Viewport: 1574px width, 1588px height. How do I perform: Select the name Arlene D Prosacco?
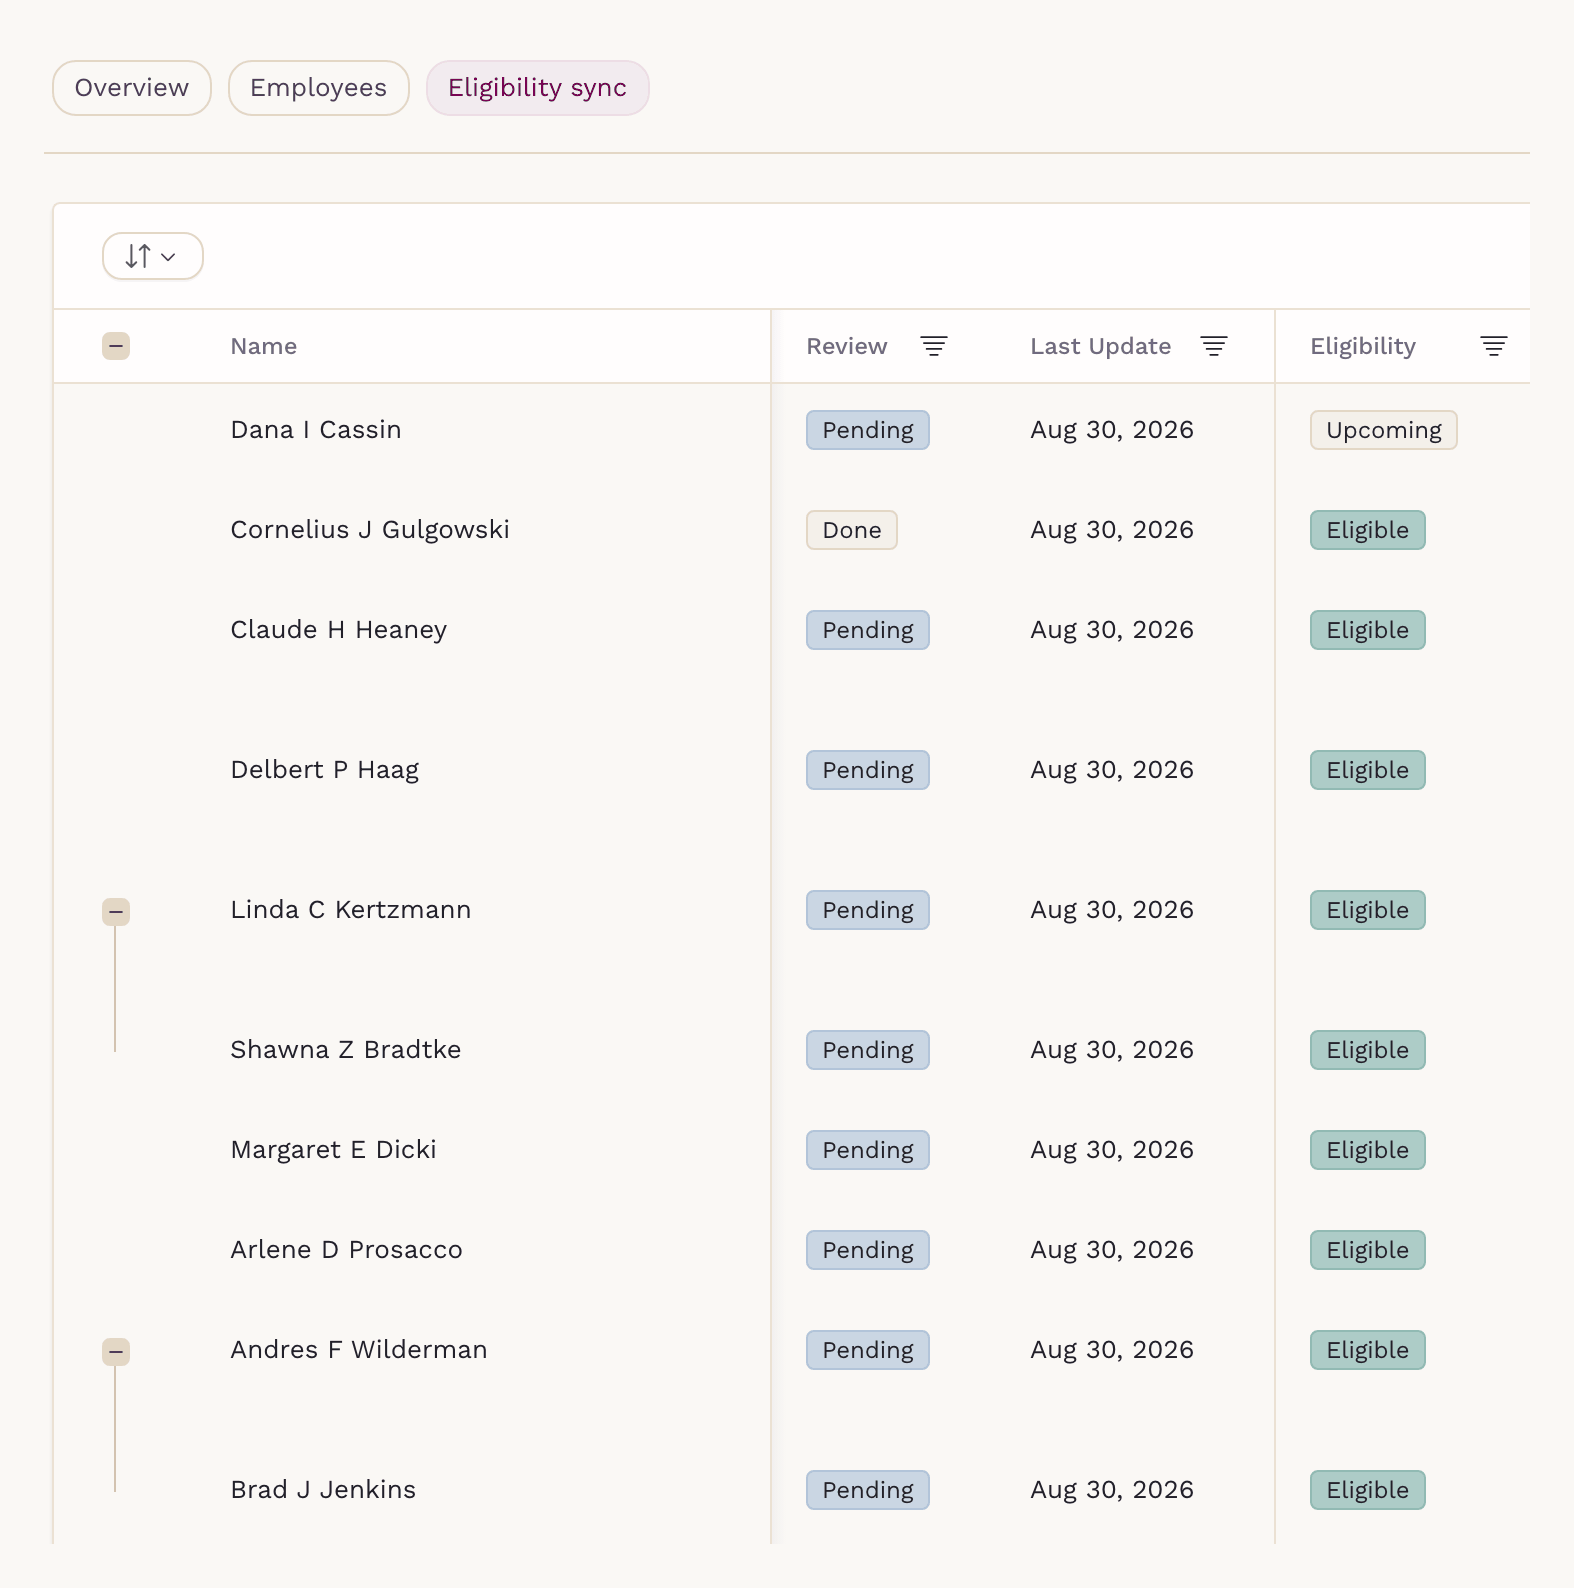click(347, 1250)
